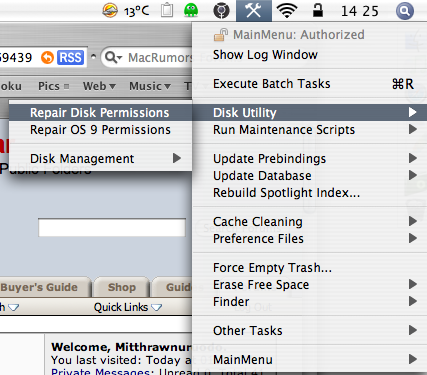Viewport: 427px width, 375px height.
Task: Open Spotlight search magnifier icon
Action: click(x=405, y=11)
